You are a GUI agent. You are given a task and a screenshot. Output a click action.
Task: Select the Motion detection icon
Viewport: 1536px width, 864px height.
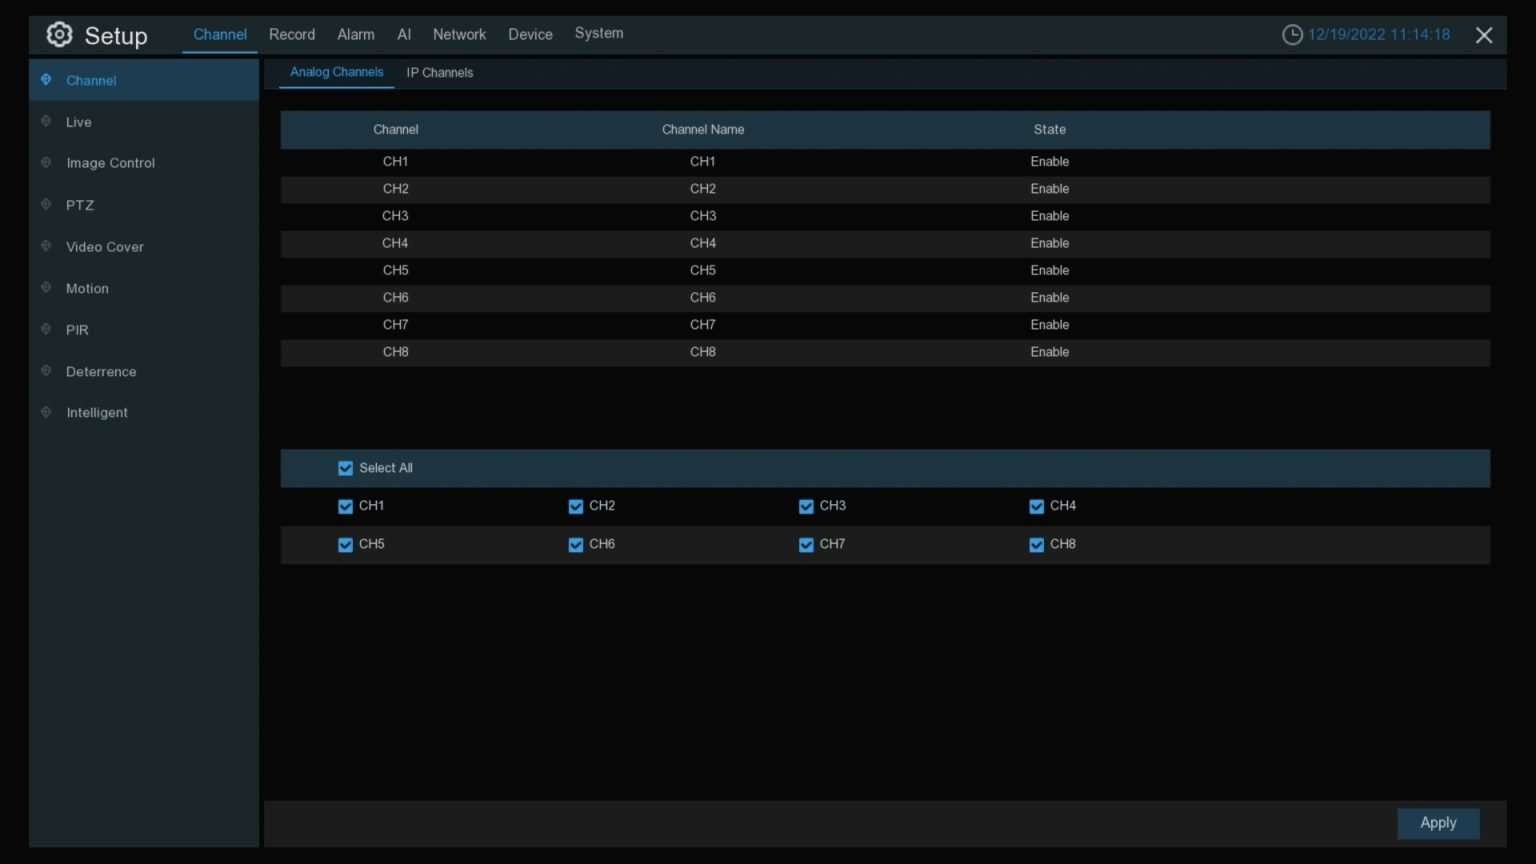click(46, 288)
